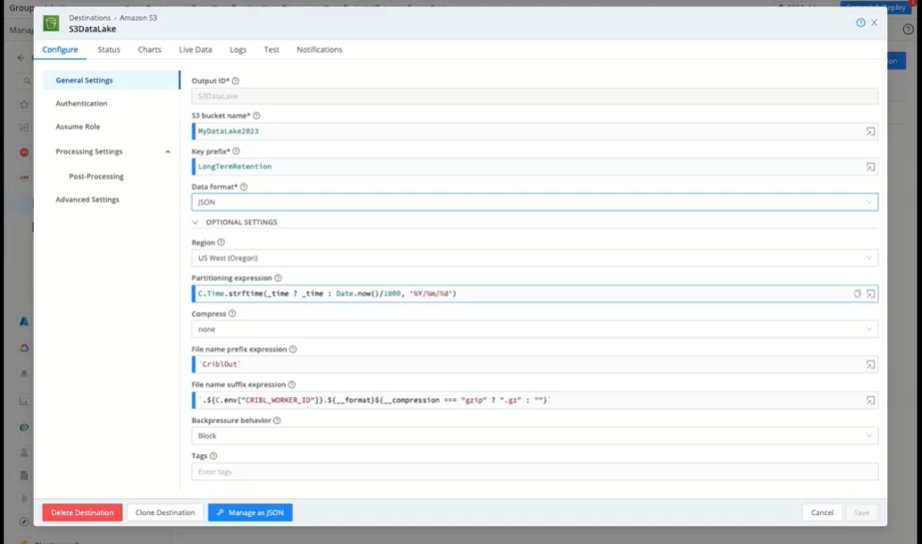Click the Cancel button
The height and width of the screenshot is (544, 922).
(x=822, y=513)
